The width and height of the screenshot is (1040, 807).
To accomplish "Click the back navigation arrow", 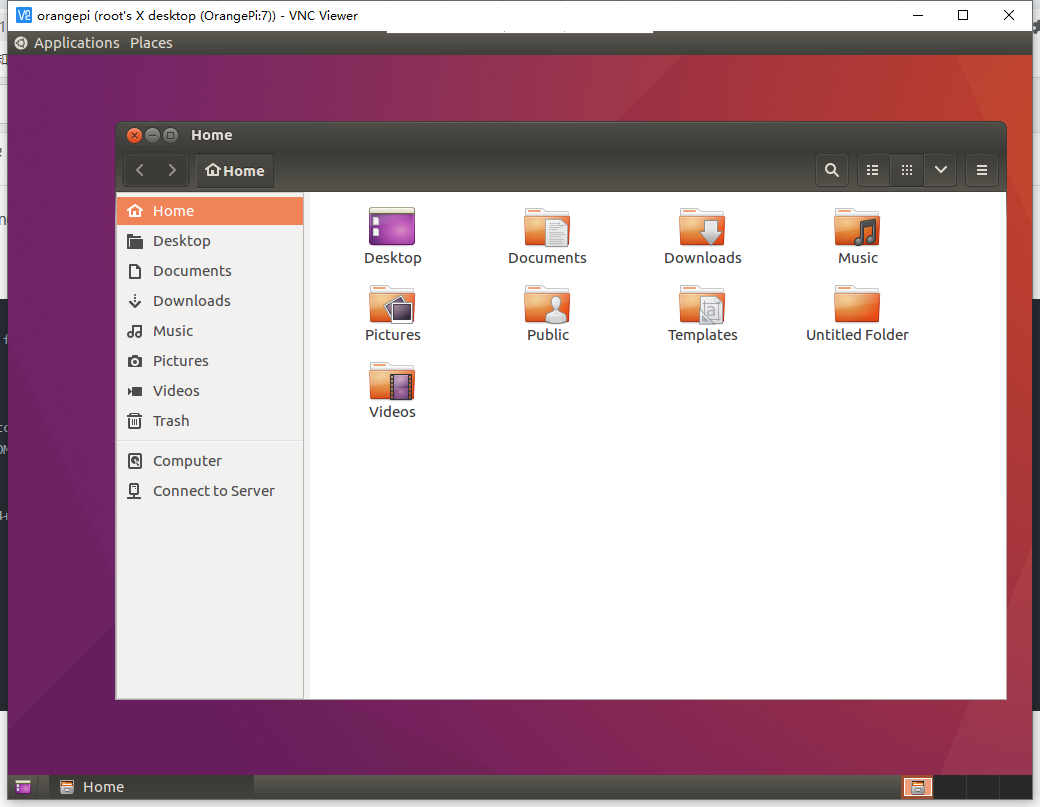I will click(140, 170).
